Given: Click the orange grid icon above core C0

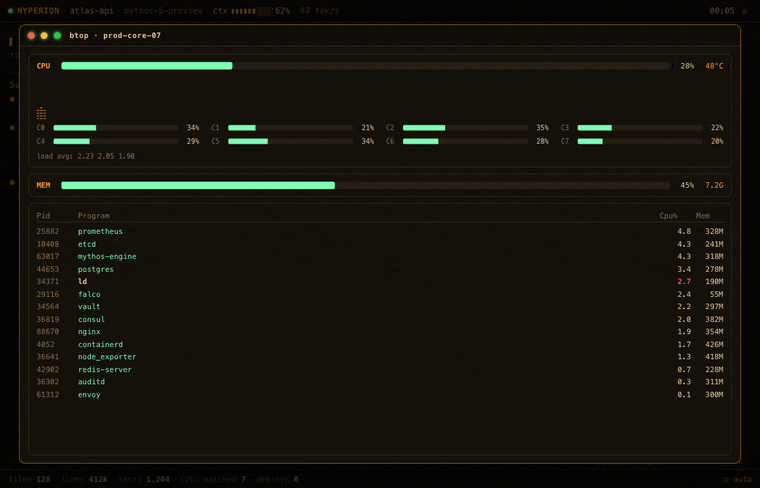Looking at the screenshot, I should (x=41, y=113).
